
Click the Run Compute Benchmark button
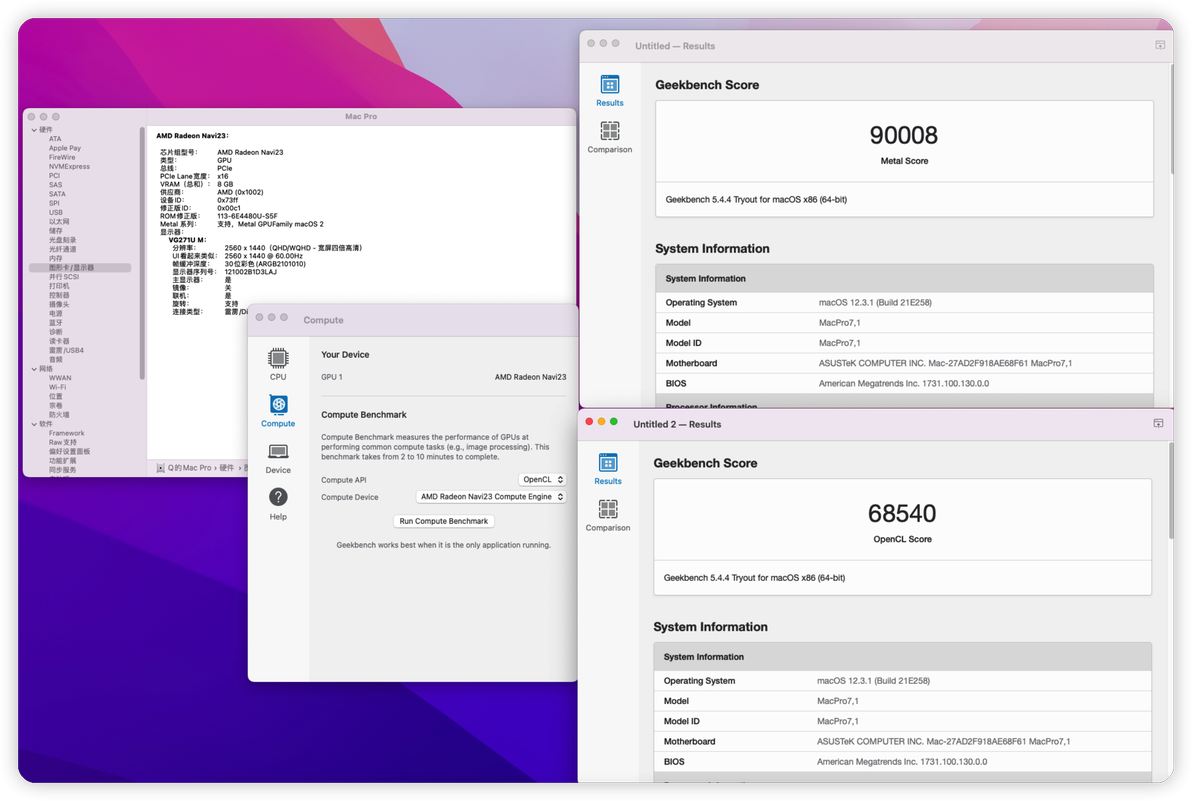(x=444, y=521)
